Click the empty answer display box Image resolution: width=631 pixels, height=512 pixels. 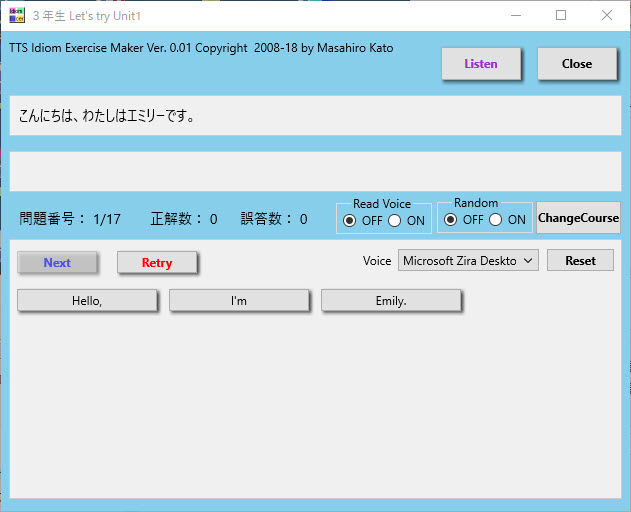(315, 171)
